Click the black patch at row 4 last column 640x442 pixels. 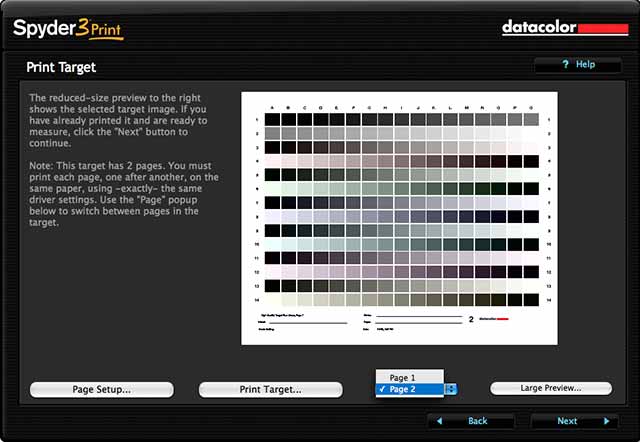coord(531,161)
